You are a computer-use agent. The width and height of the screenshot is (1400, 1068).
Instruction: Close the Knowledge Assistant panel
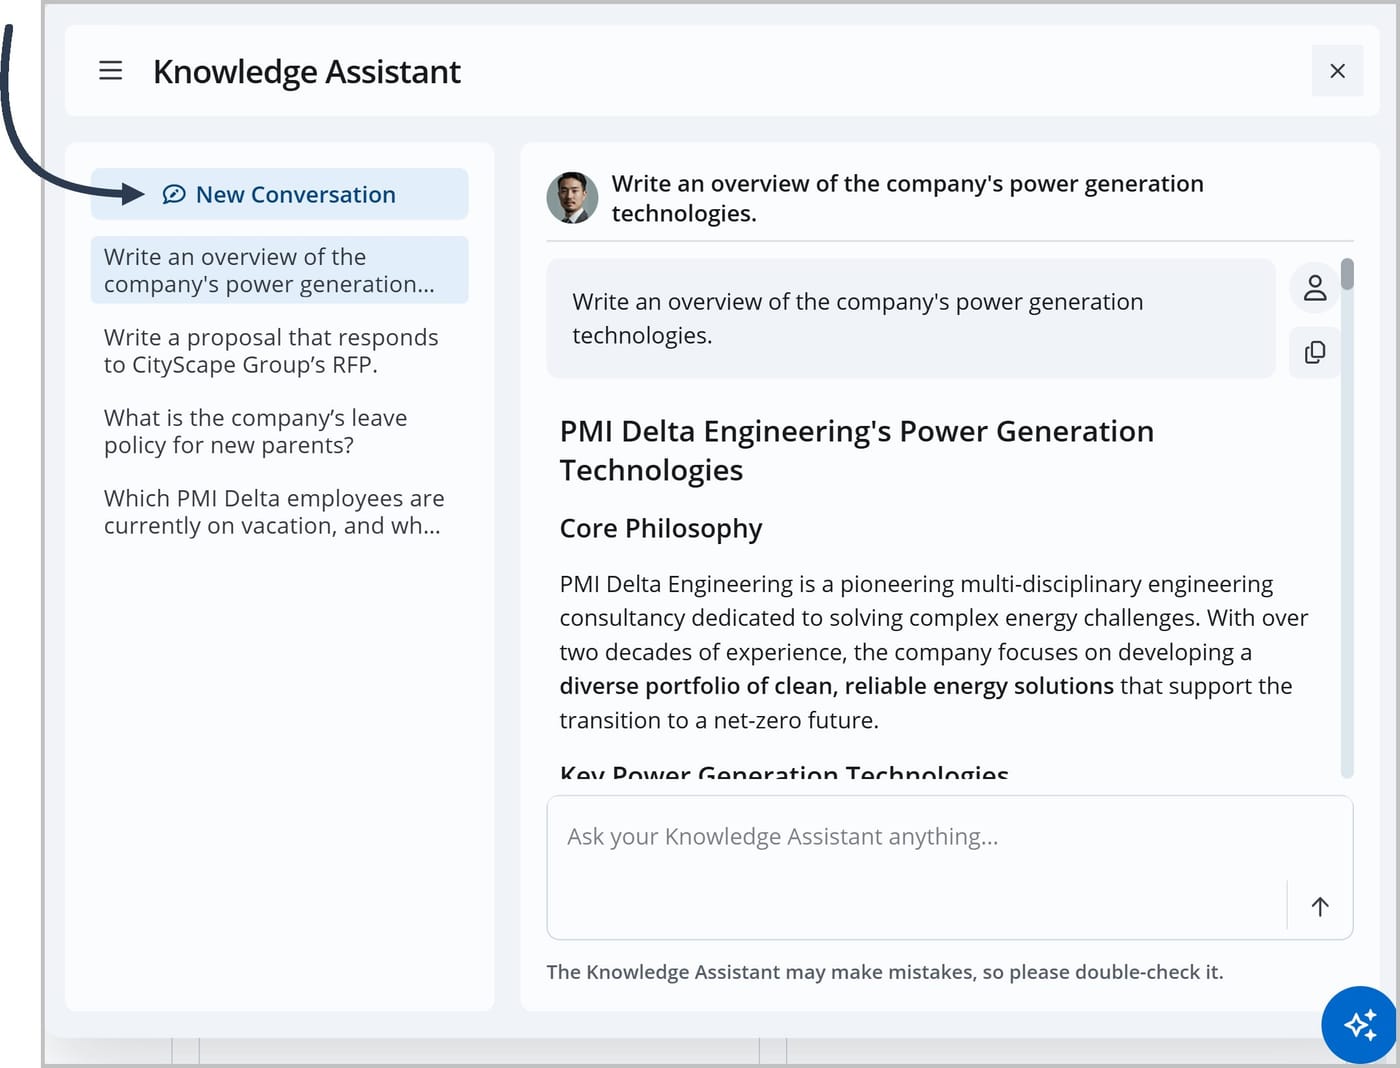1337,71
